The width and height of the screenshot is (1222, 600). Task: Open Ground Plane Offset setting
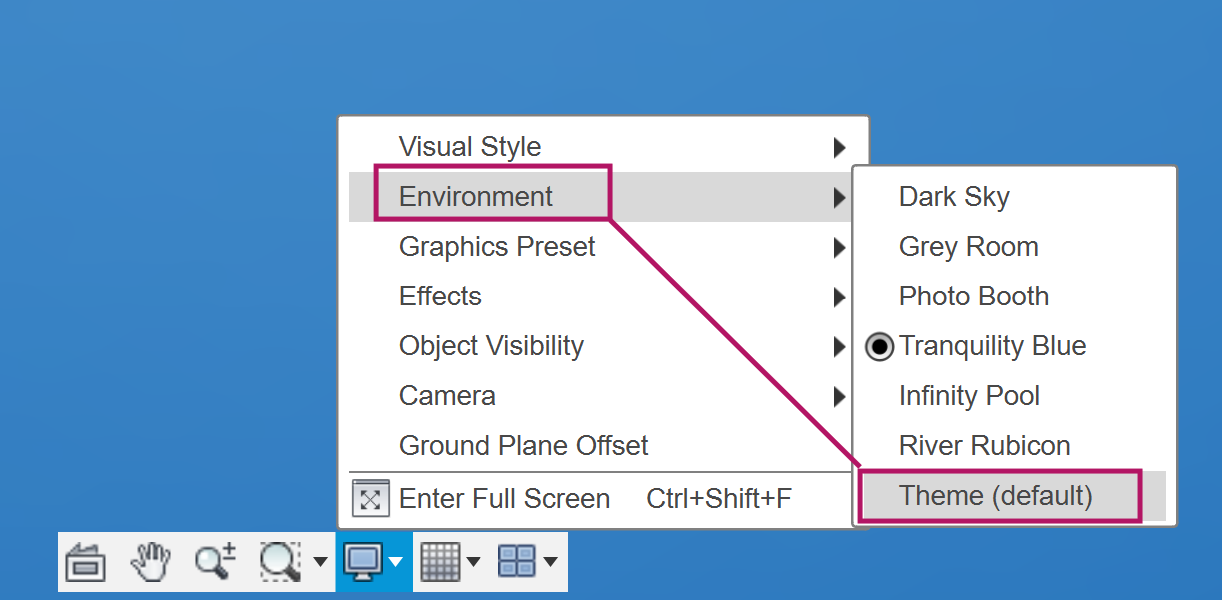(x=523, y=446)
